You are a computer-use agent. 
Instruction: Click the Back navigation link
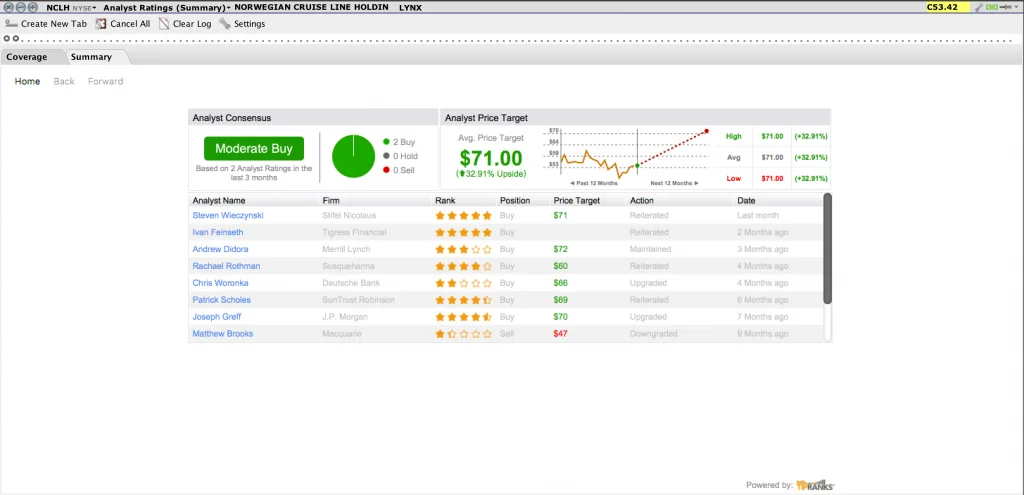pyautogui.click(x=64, y=82)
